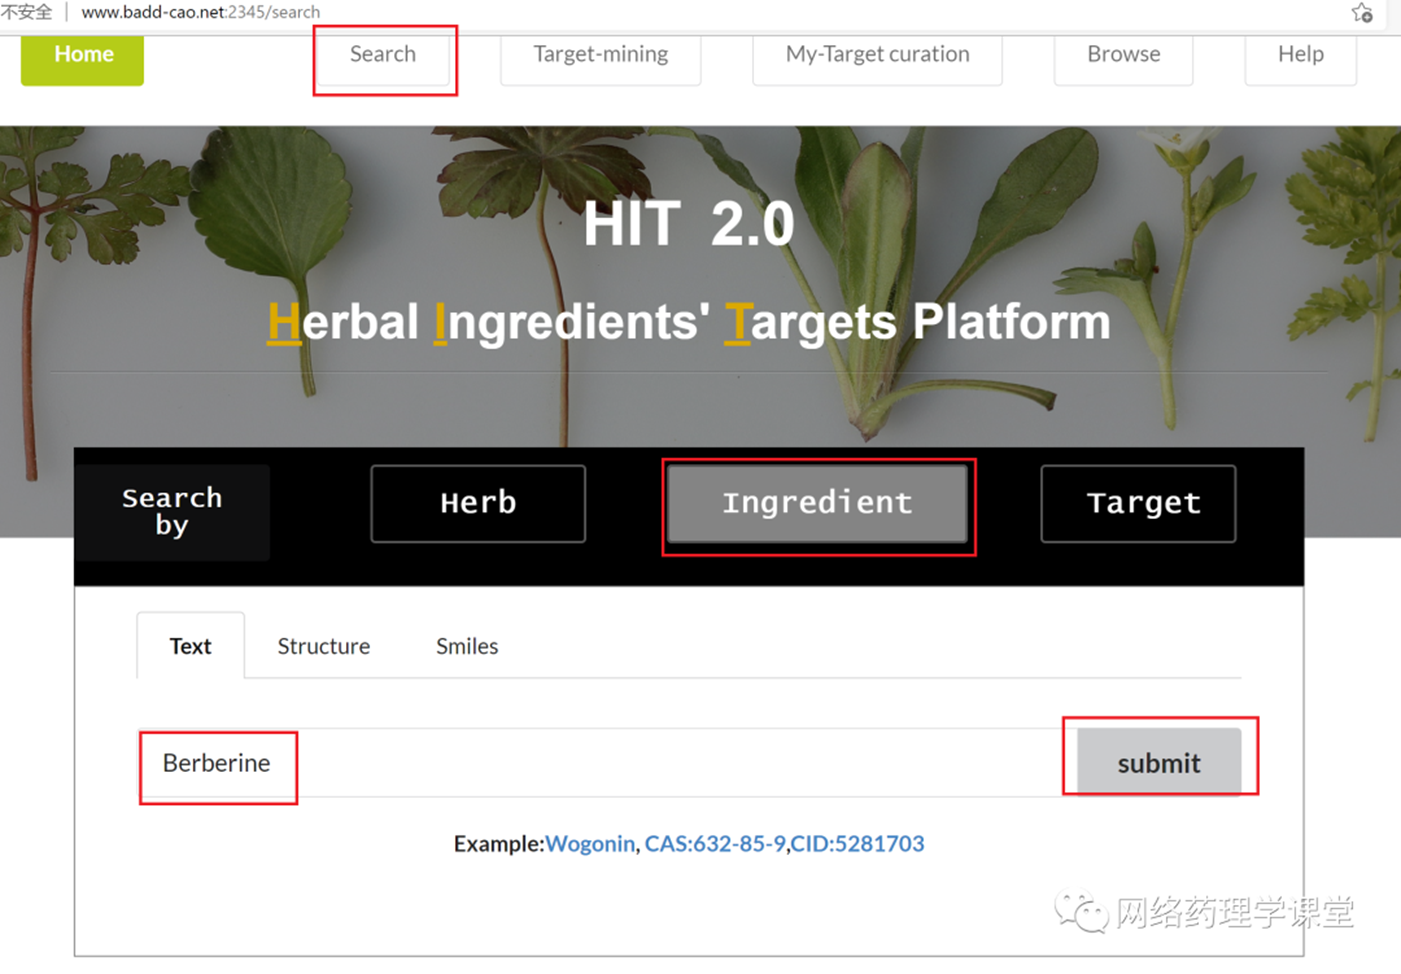Use the CAS:632-85-9 example link

click(715, 844)
